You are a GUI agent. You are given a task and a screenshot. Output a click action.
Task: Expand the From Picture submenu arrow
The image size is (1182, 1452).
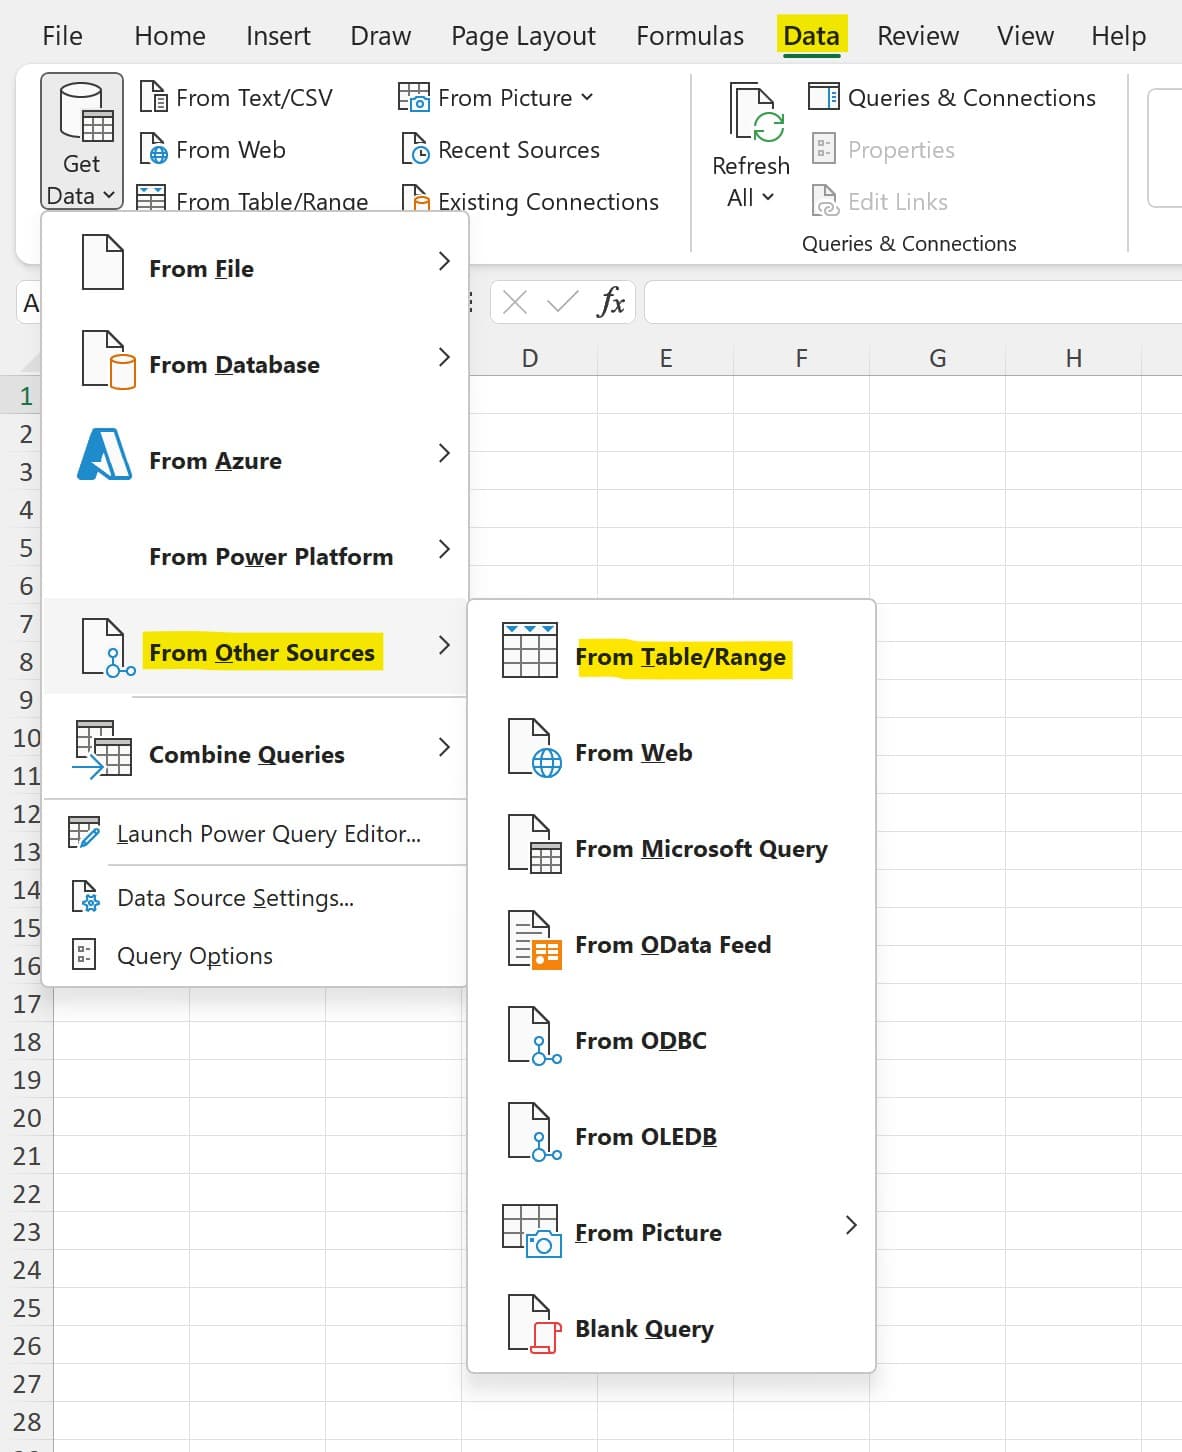851,1224
